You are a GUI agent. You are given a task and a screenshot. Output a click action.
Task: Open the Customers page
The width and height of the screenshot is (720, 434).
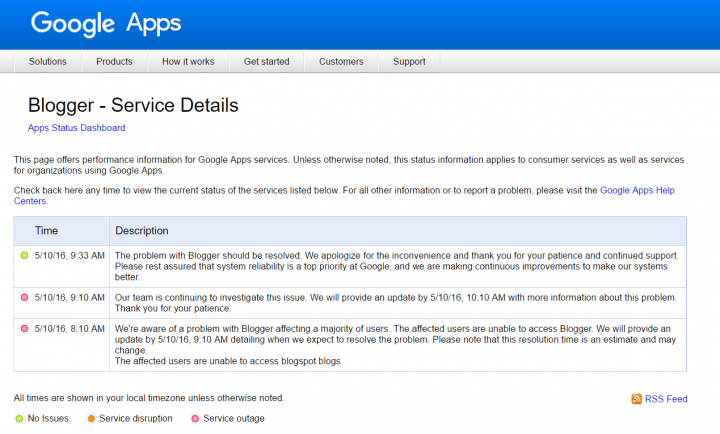coord(341,62)
